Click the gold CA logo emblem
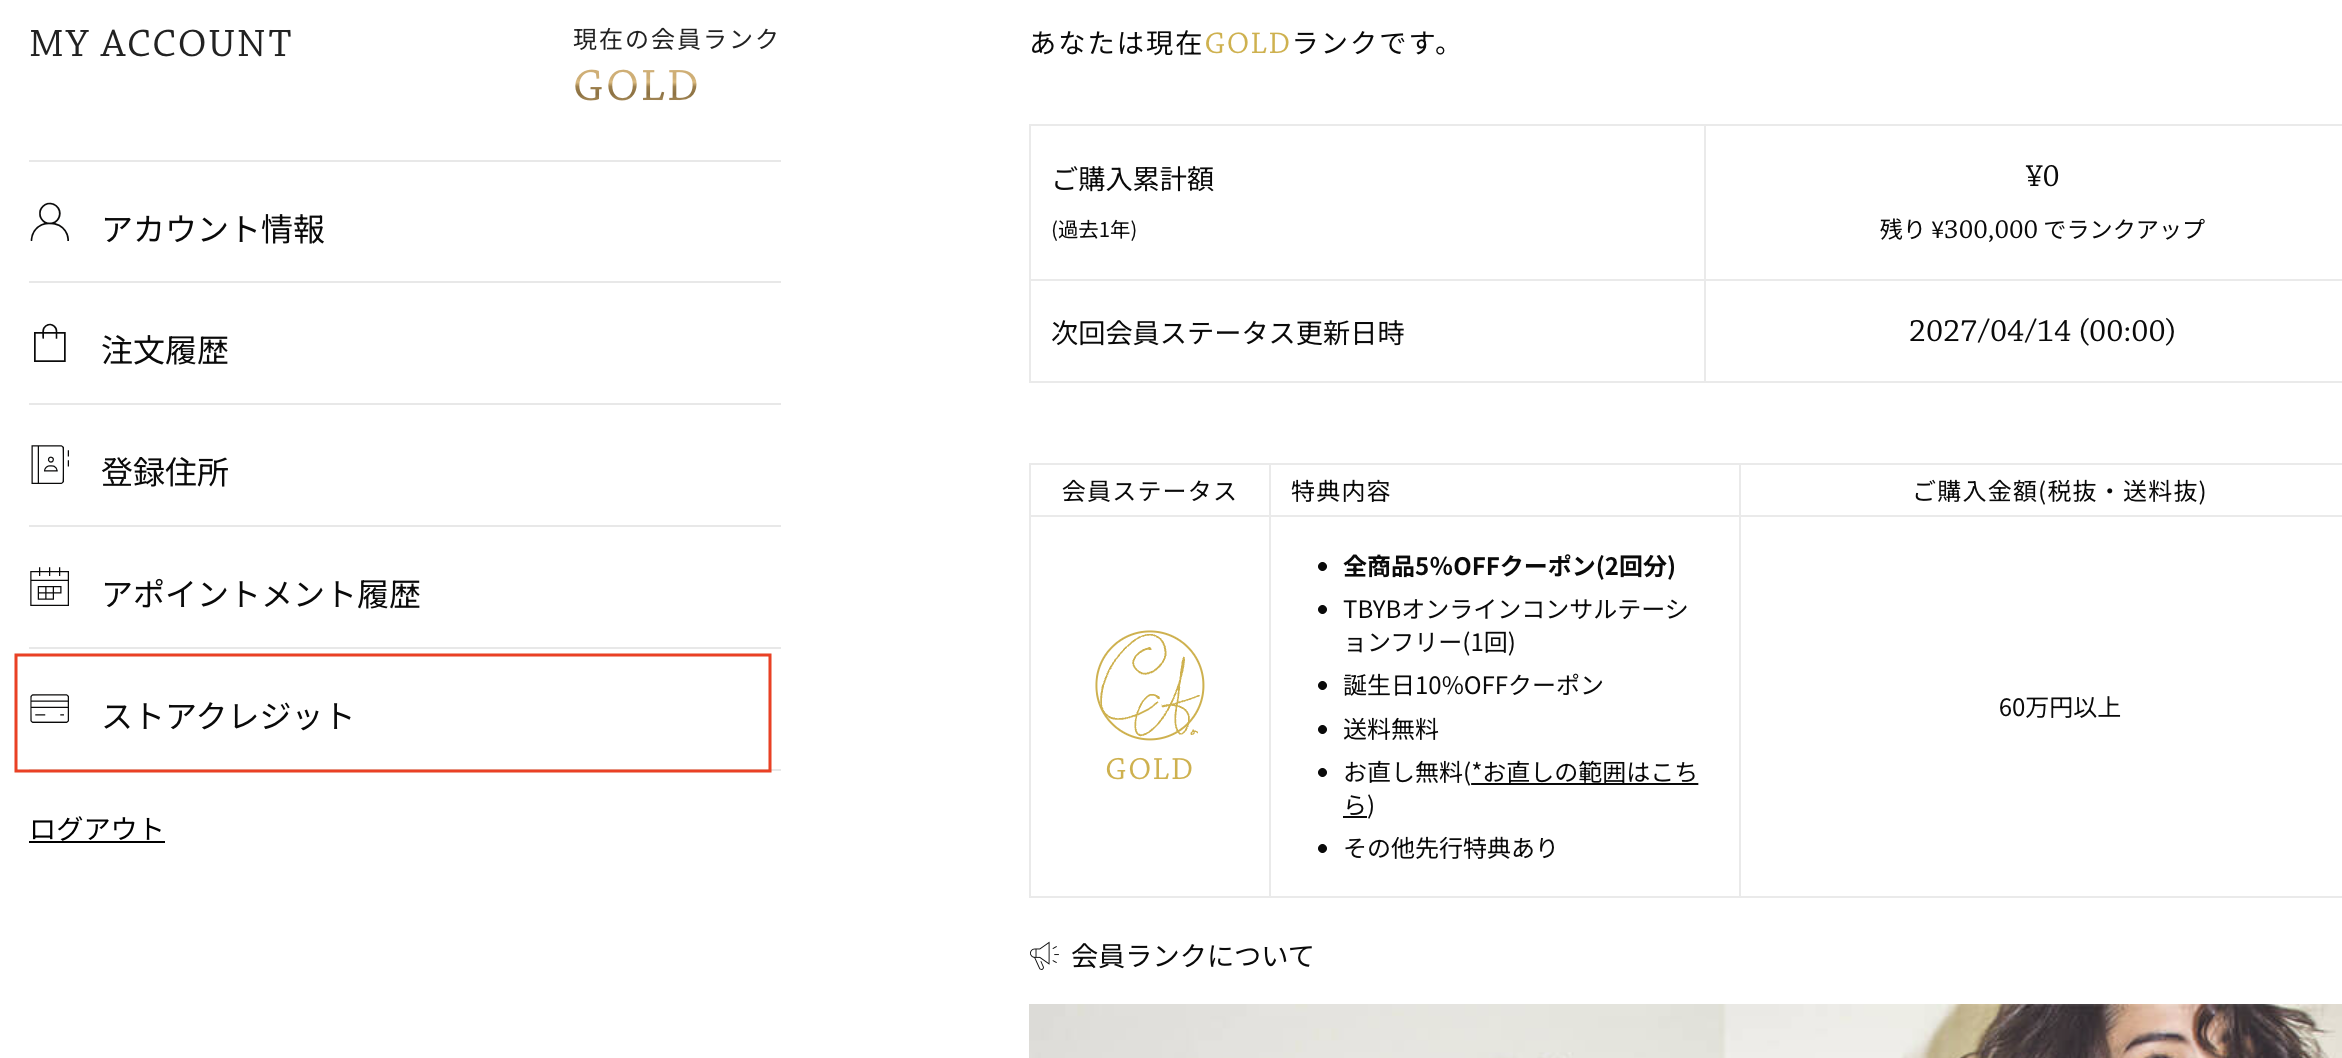This screenshot has width=2342, height=1058. click(x=1149, y=686)
